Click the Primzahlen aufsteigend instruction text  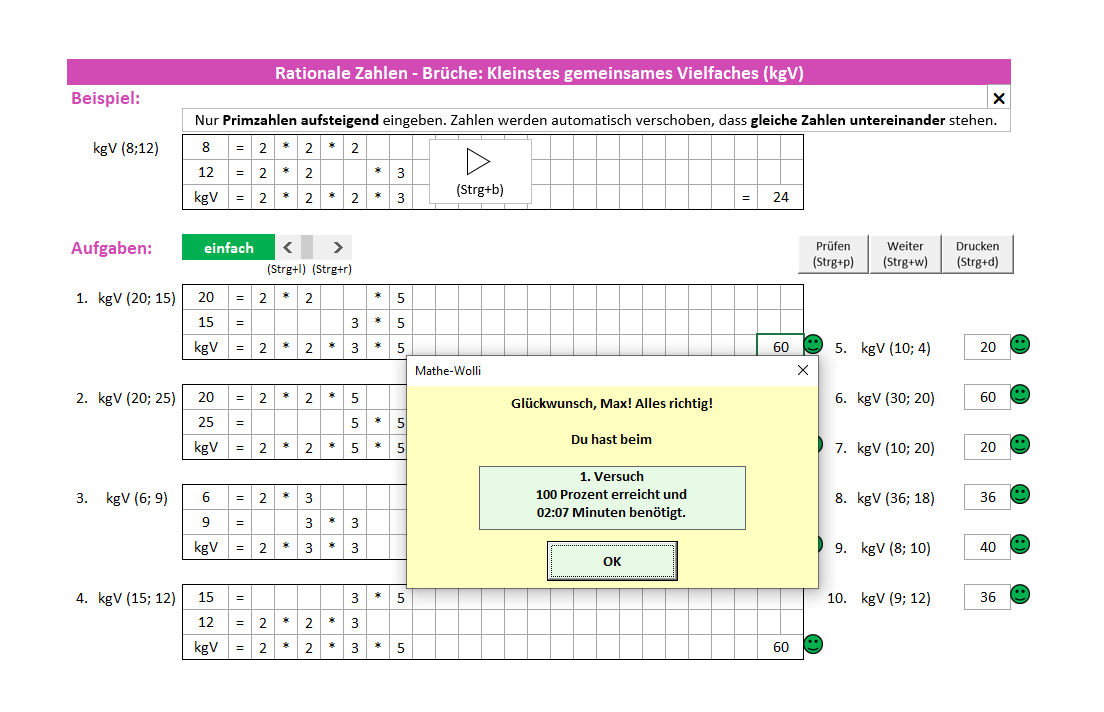[x=301, y=120]
